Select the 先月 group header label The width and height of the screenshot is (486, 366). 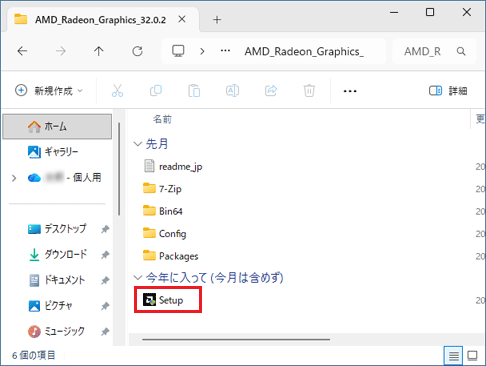click(x=157, y=144)
